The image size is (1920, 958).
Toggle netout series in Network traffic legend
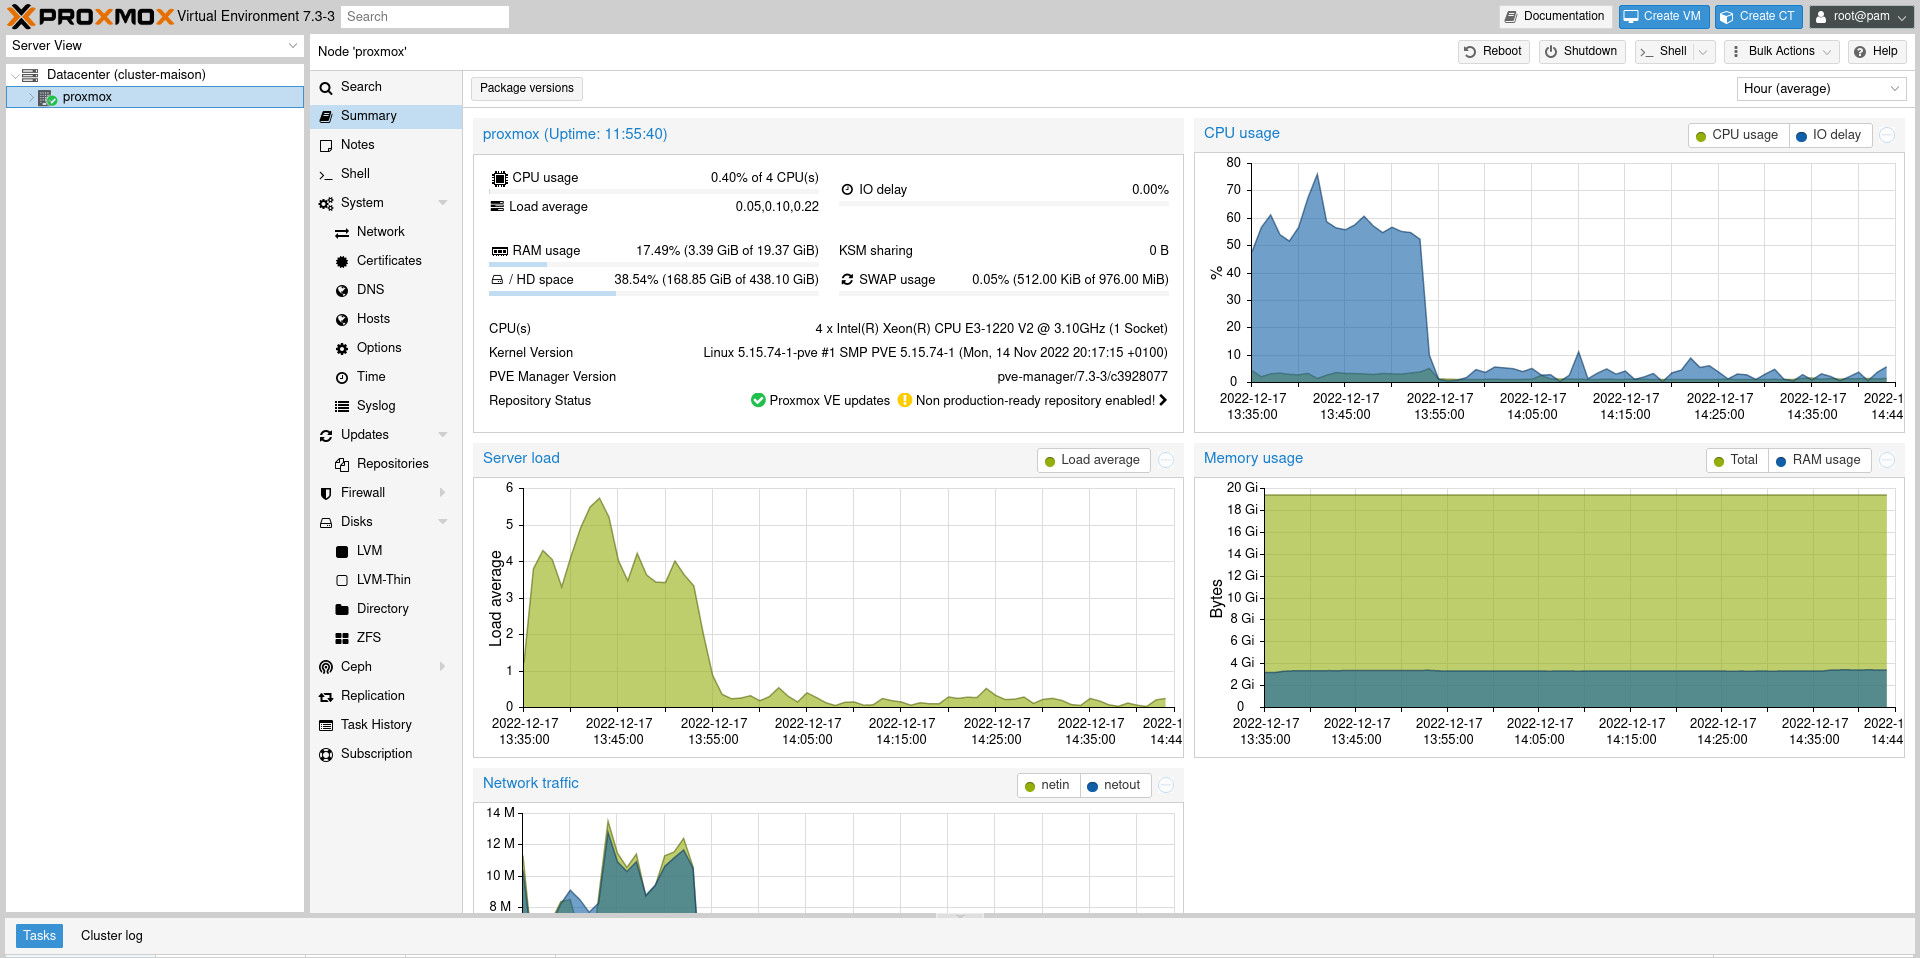(x=1115, y=785)
